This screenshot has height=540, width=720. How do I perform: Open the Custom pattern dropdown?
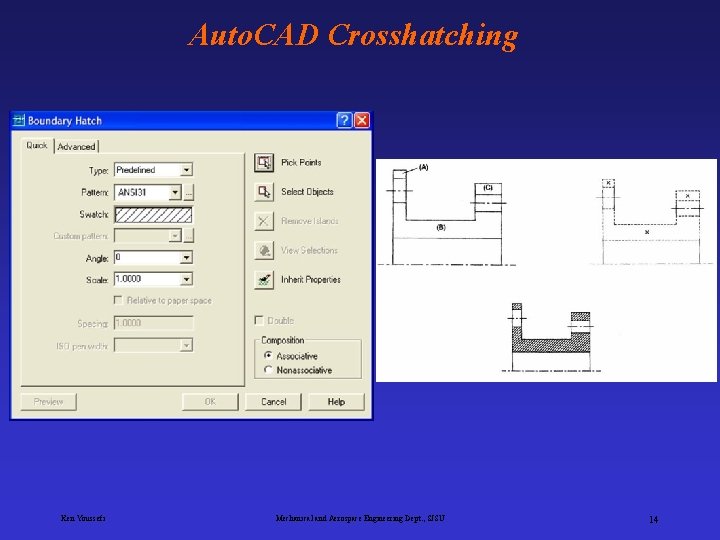coord(175,236)
